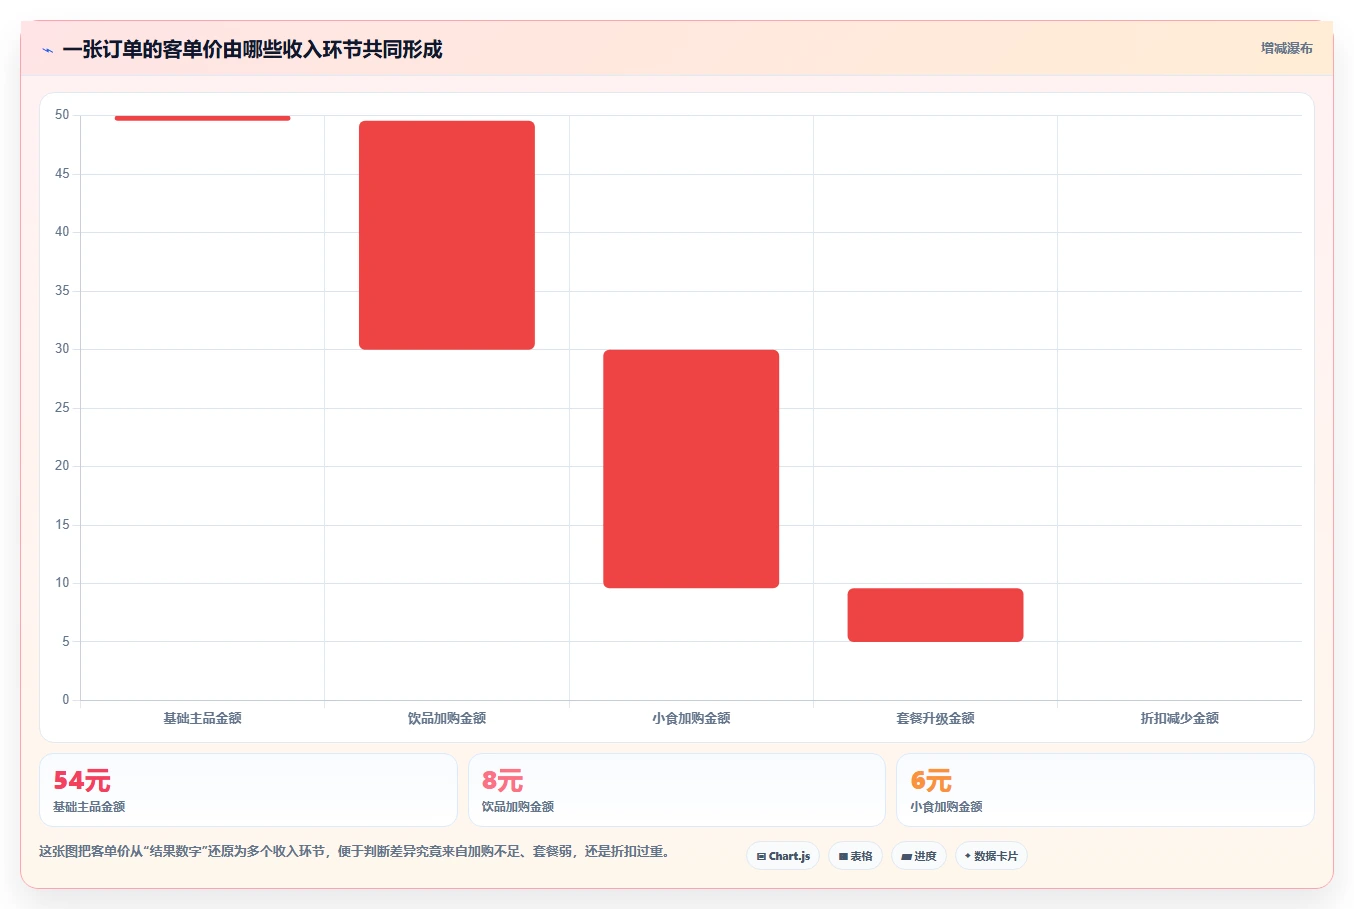Viewport: 1354px width, 909px height.
Task: Click the 表格 tag pill
Action: [x=855, y=856]
